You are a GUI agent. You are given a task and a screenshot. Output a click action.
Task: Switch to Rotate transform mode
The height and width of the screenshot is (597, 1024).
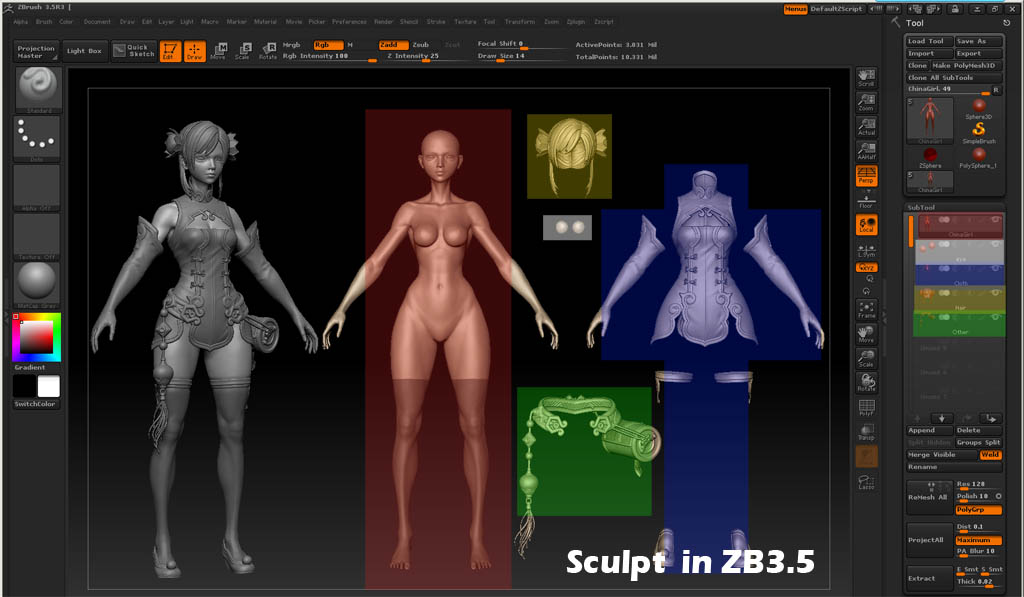[x=268, y=51]
